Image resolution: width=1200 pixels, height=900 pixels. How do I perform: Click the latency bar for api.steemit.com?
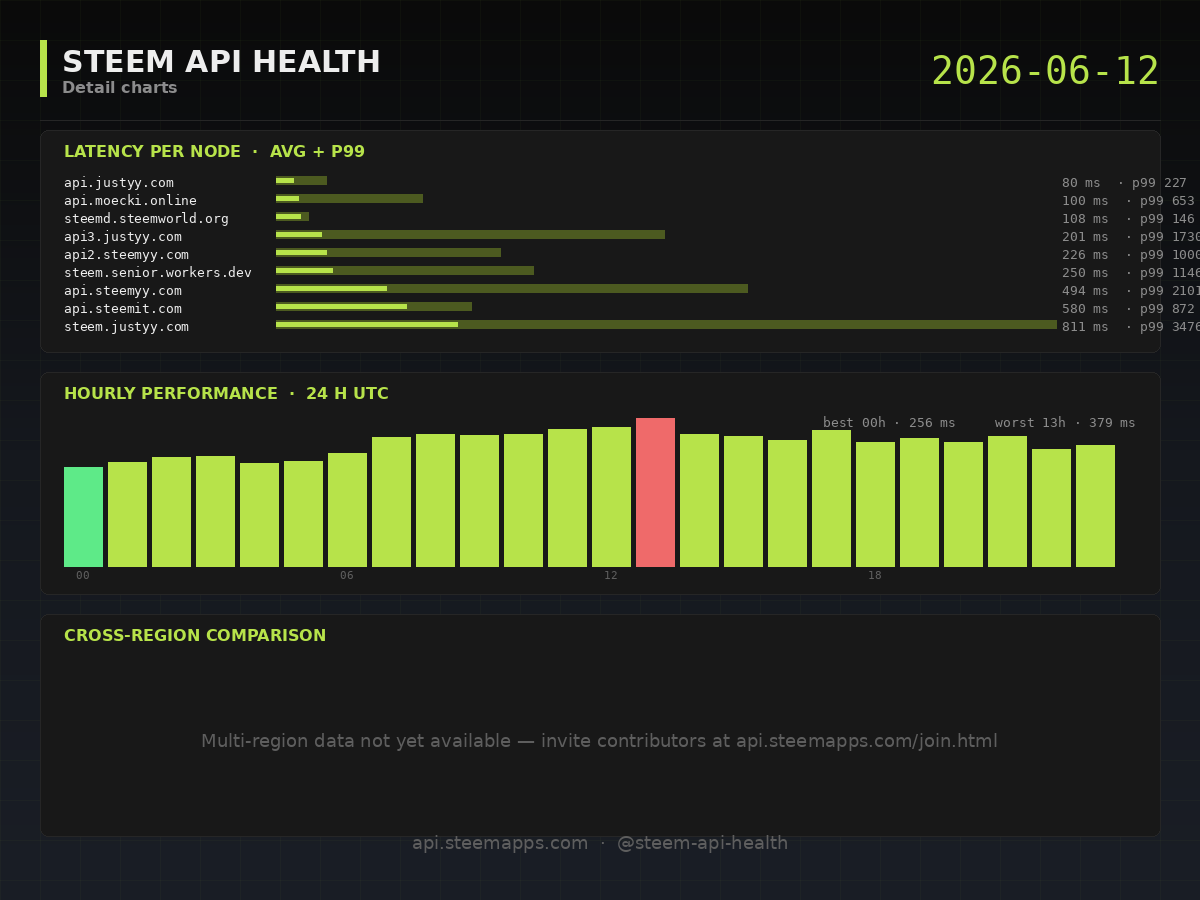(374, 307)
